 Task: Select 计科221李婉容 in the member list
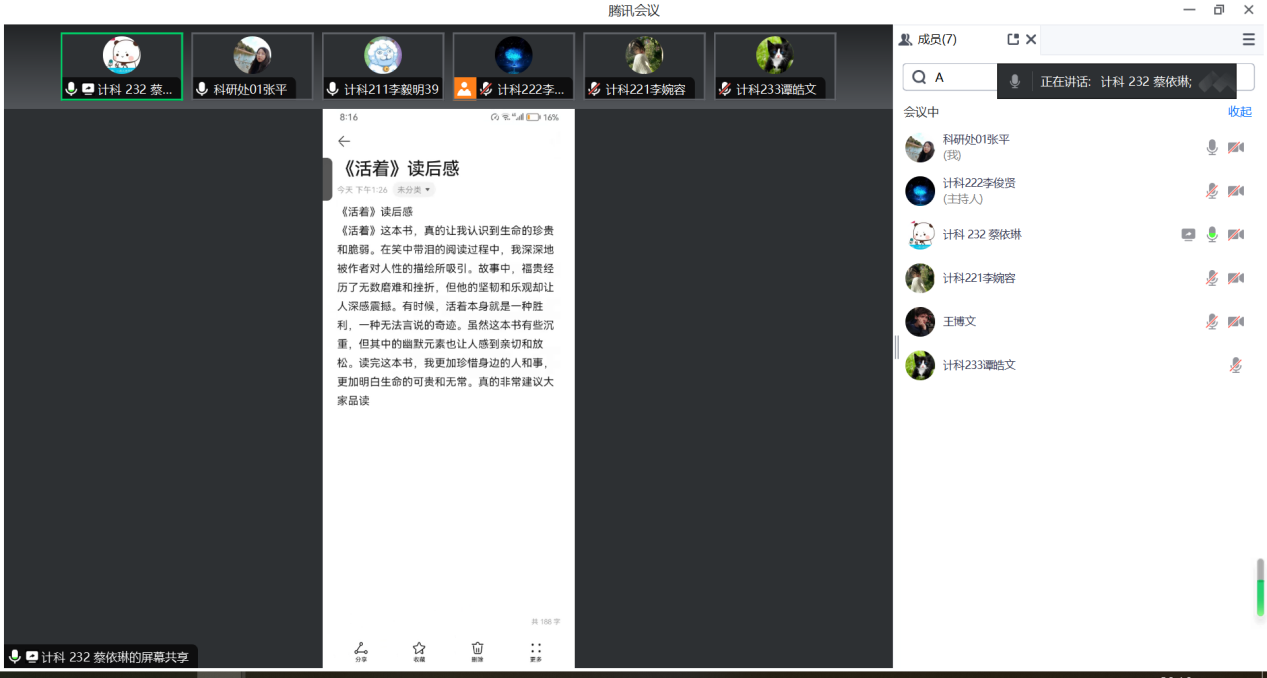click(978, 278)
